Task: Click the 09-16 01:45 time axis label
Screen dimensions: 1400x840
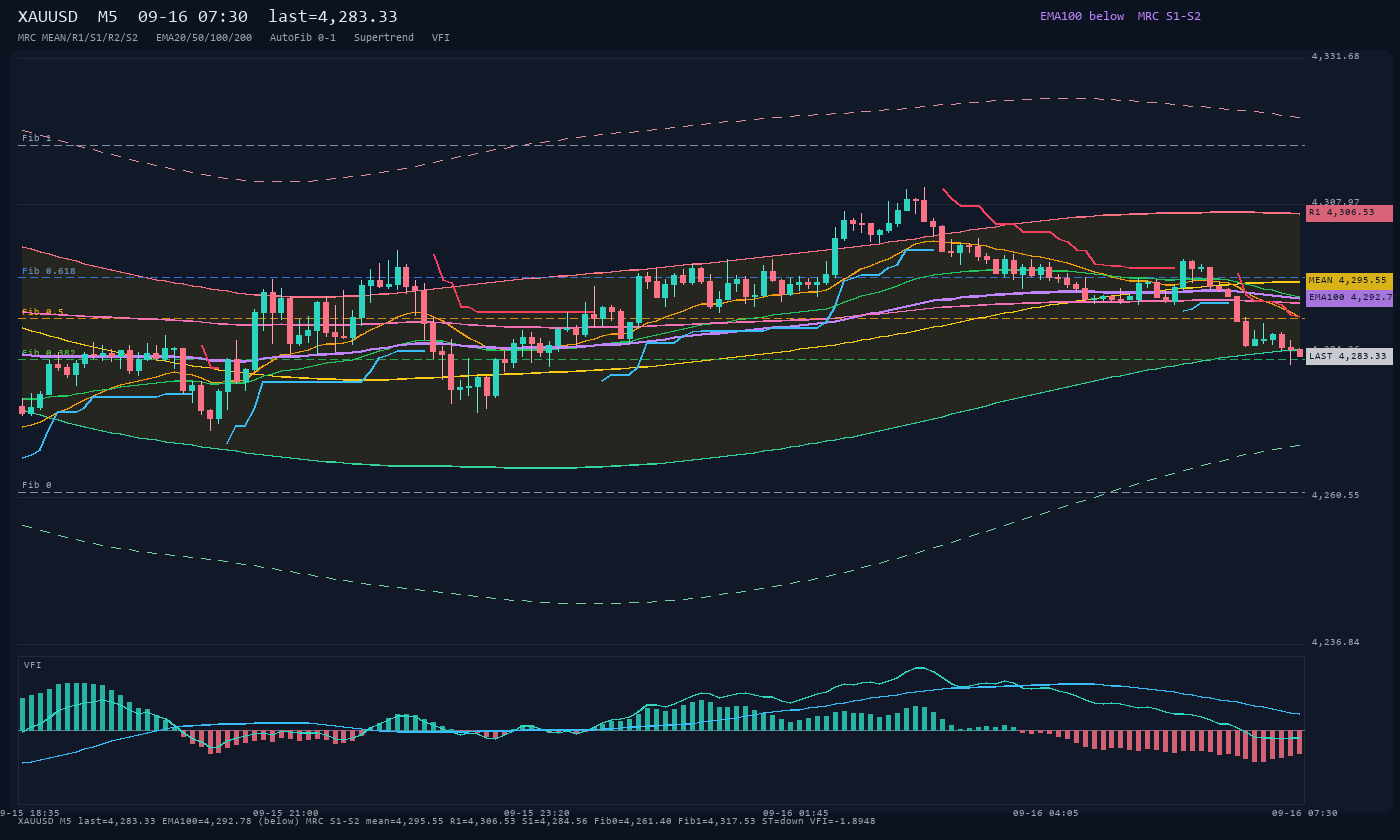Action: (796, 813)
